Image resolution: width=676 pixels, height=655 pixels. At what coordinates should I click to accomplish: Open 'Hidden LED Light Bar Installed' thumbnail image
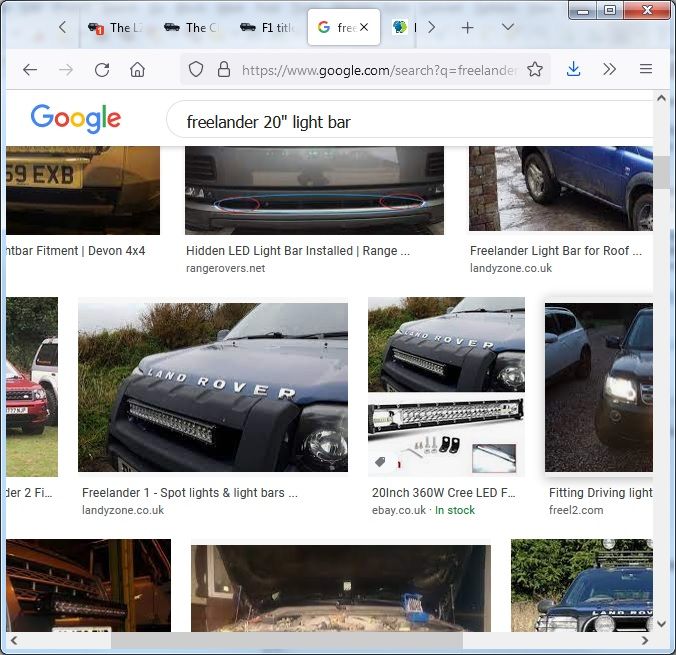(314, 191)
